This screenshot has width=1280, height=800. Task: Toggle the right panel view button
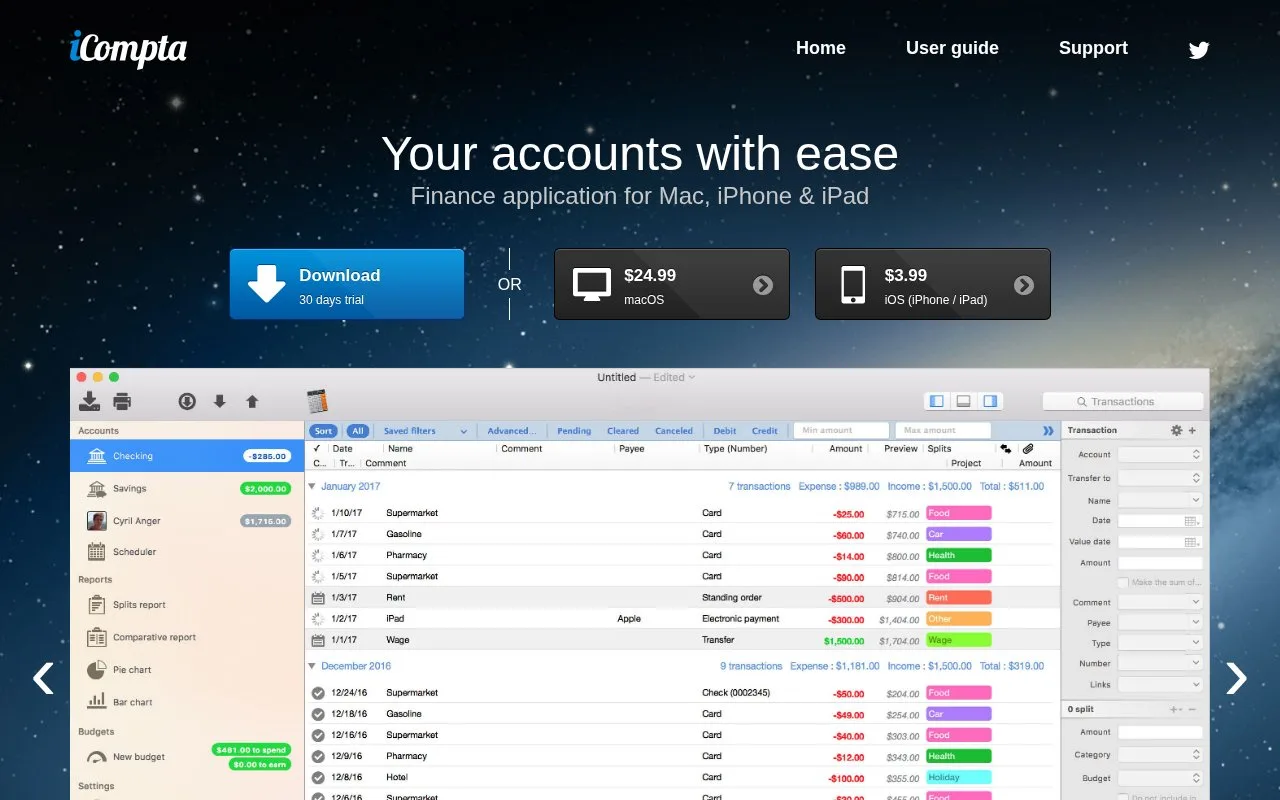(990, 401)
